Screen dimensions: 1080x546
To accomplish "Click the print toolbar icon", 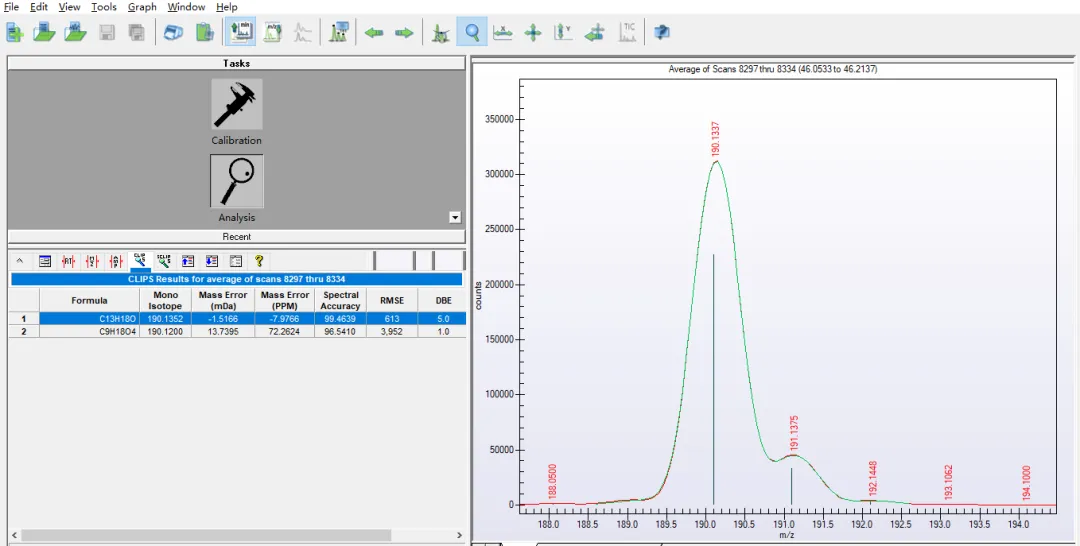I will (x=173, y=33).
